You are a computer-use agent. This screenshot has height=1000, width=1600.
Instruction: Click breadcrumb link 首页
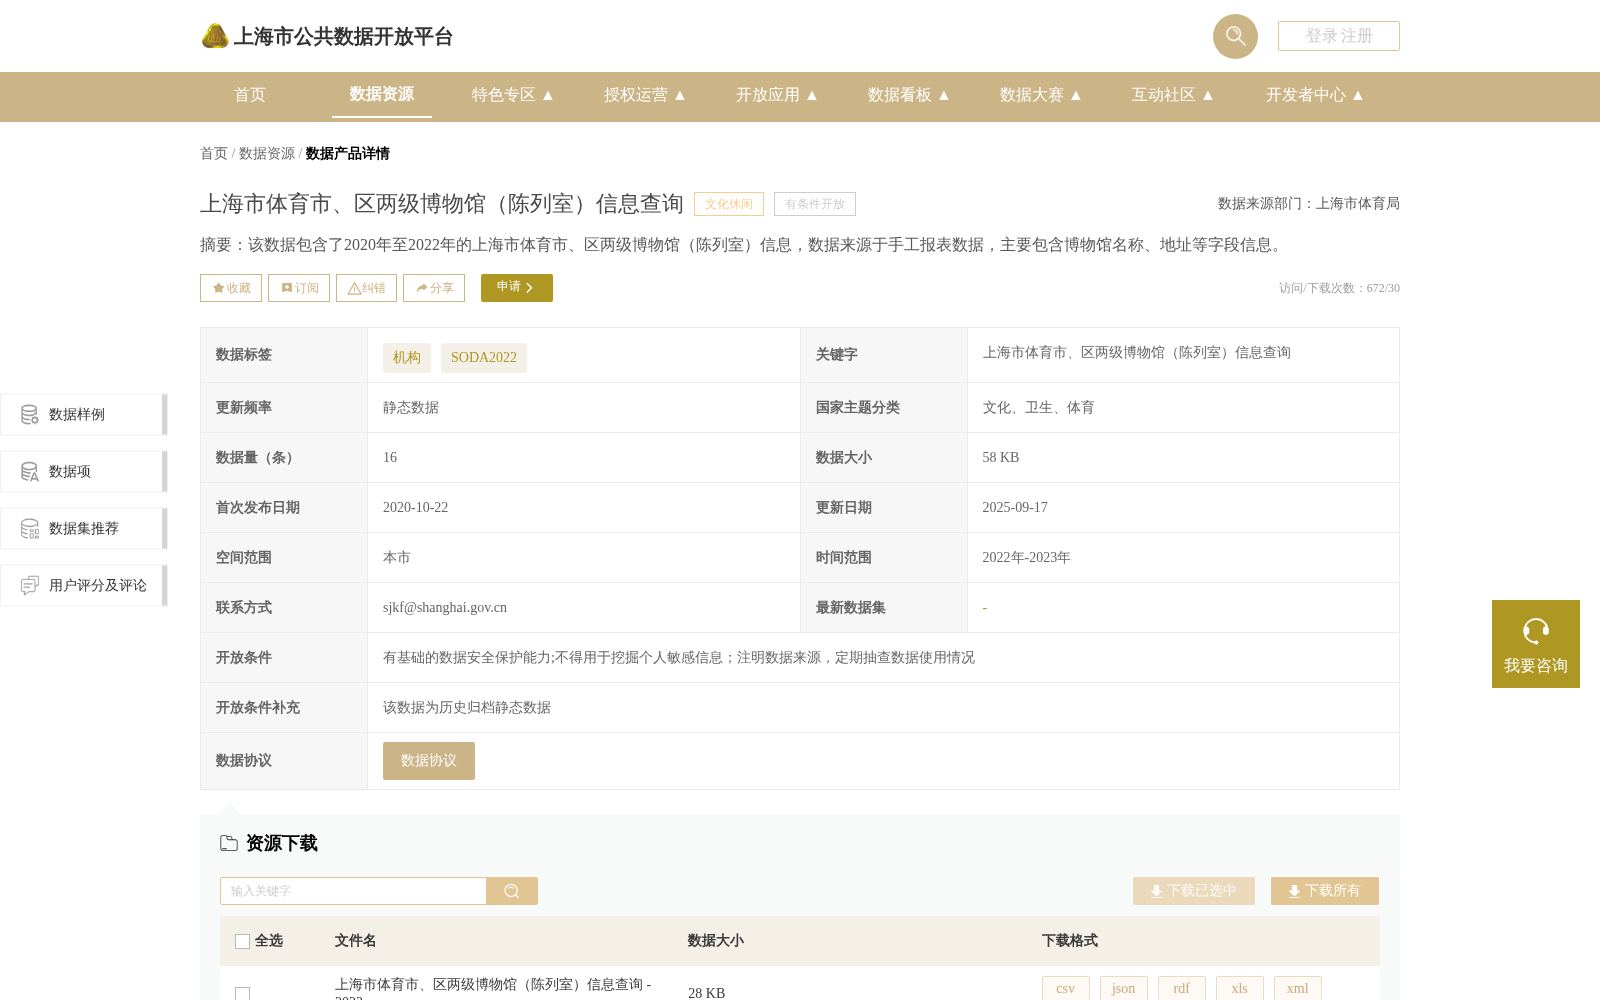(214, 154)
